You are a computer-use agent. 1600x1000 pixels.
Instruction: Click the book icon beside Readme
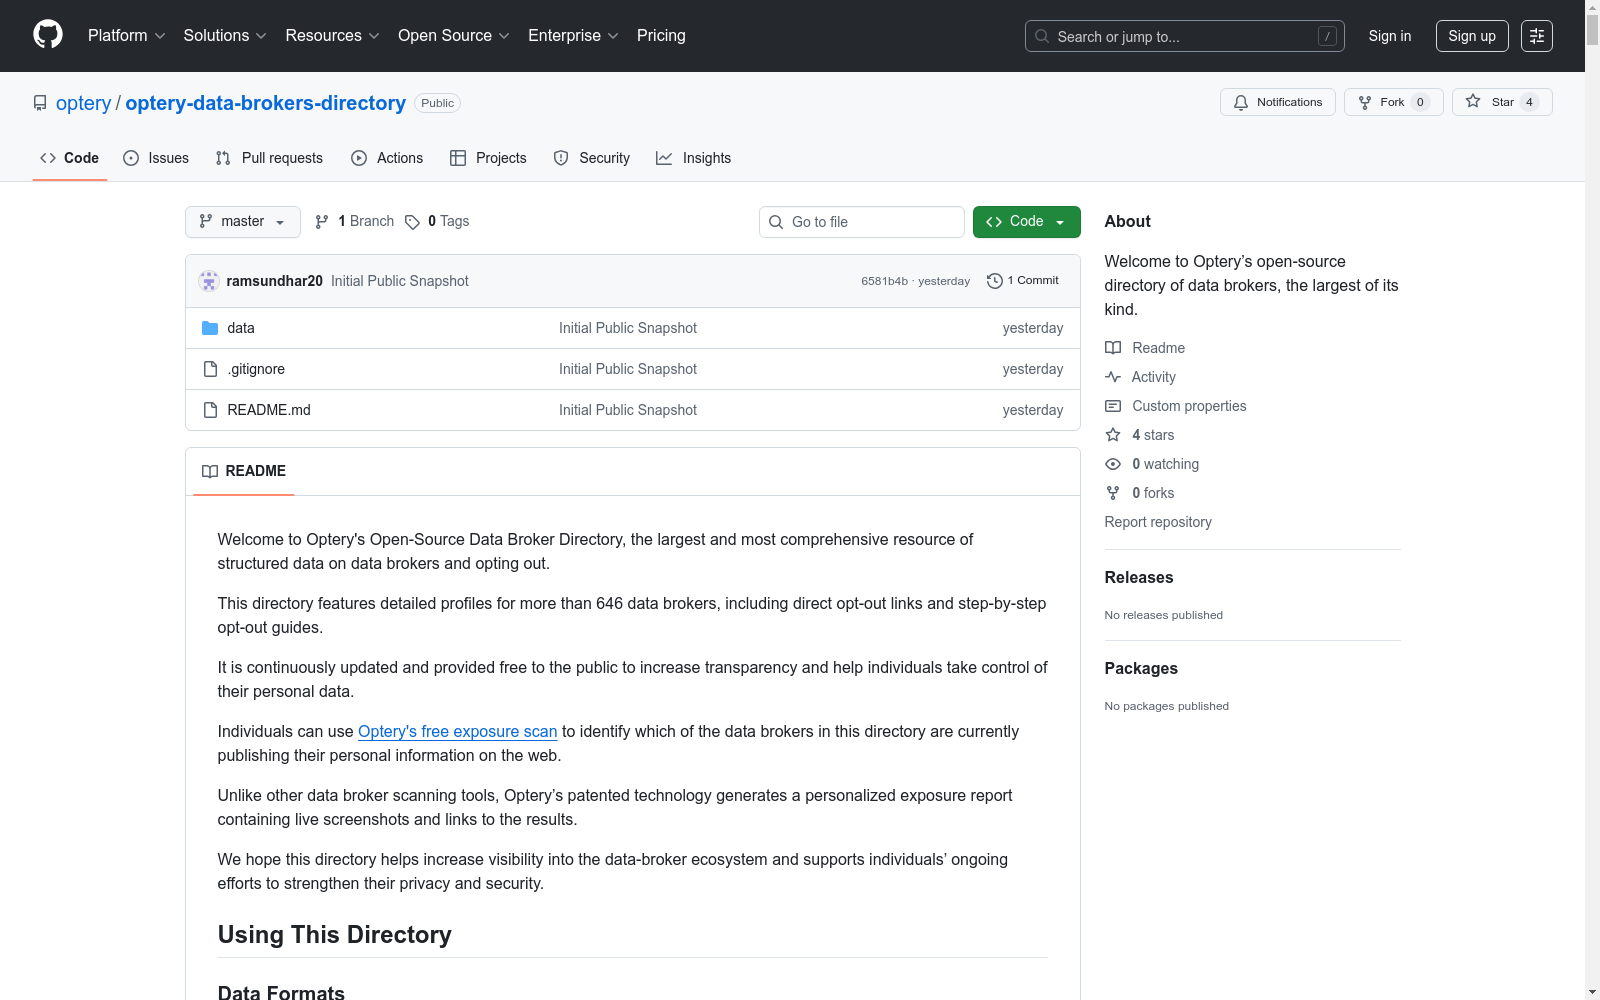[x=1113, y=348]
